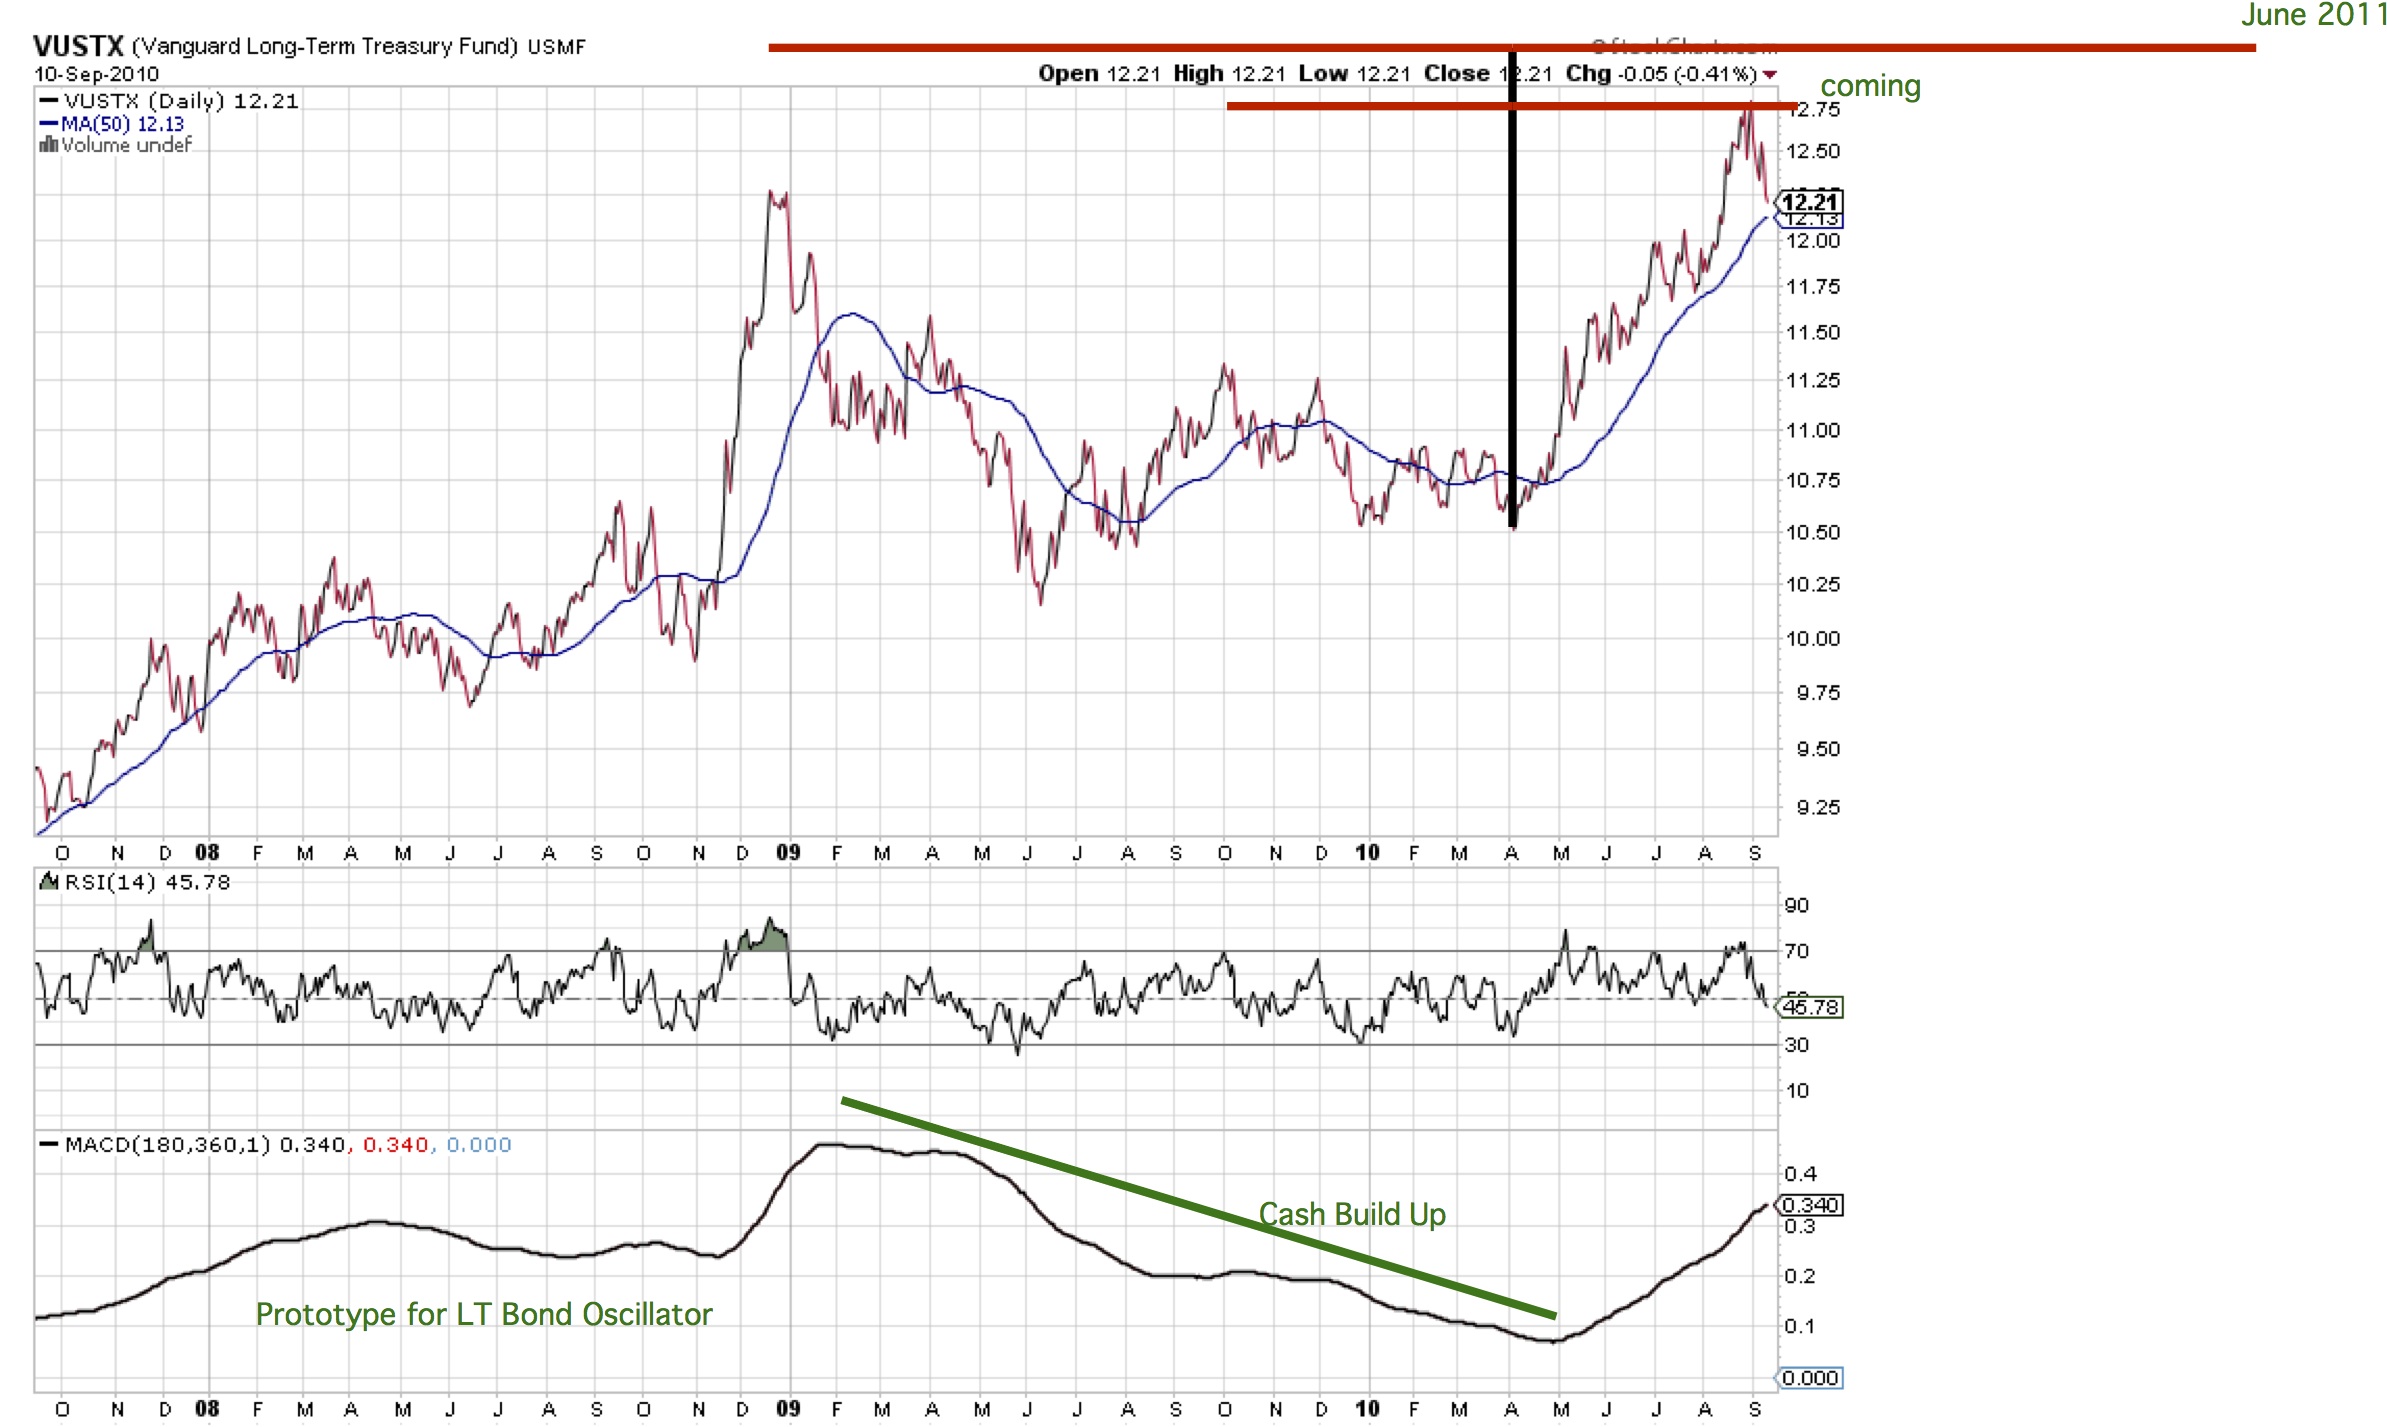This screenshot has width=2387, height=1427.
Task: Click the '10' year label under MACD panel
Action: 1366,1409
